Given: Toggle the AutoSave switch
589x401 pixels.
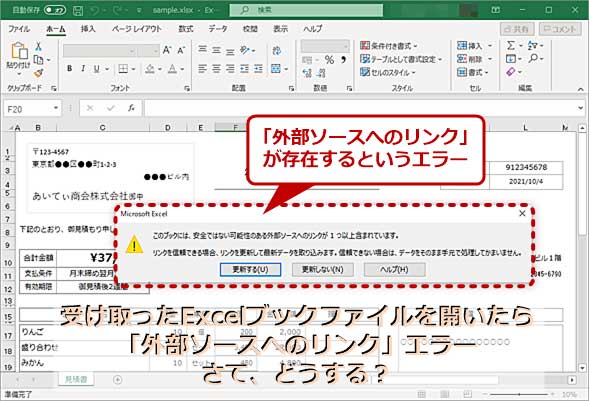Looking at the screenshot, I should 55,10.
